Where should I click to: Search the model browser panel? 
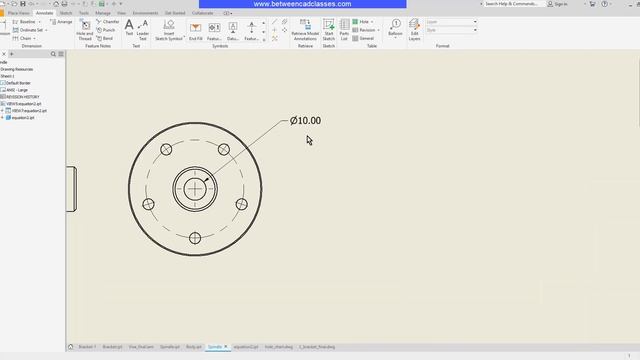53,54
